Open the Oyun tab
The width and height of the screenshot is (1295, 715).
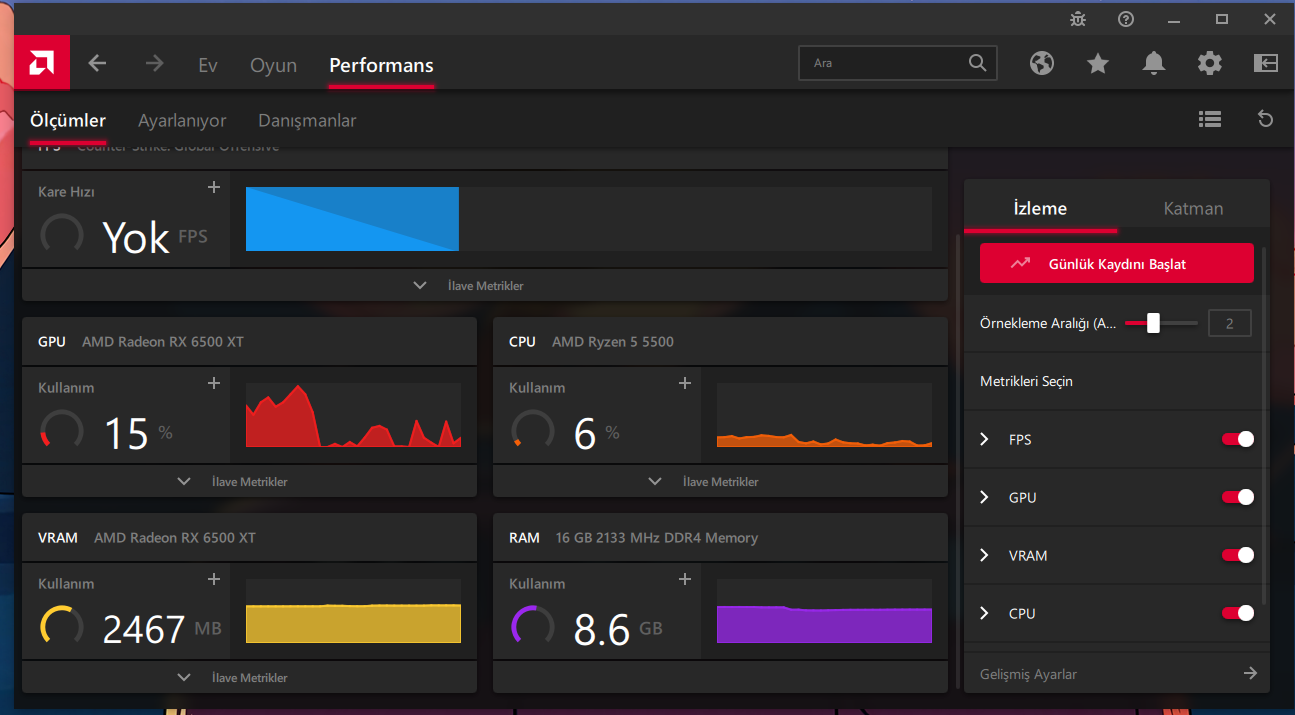pyautogui.click(x=273, y=65)
